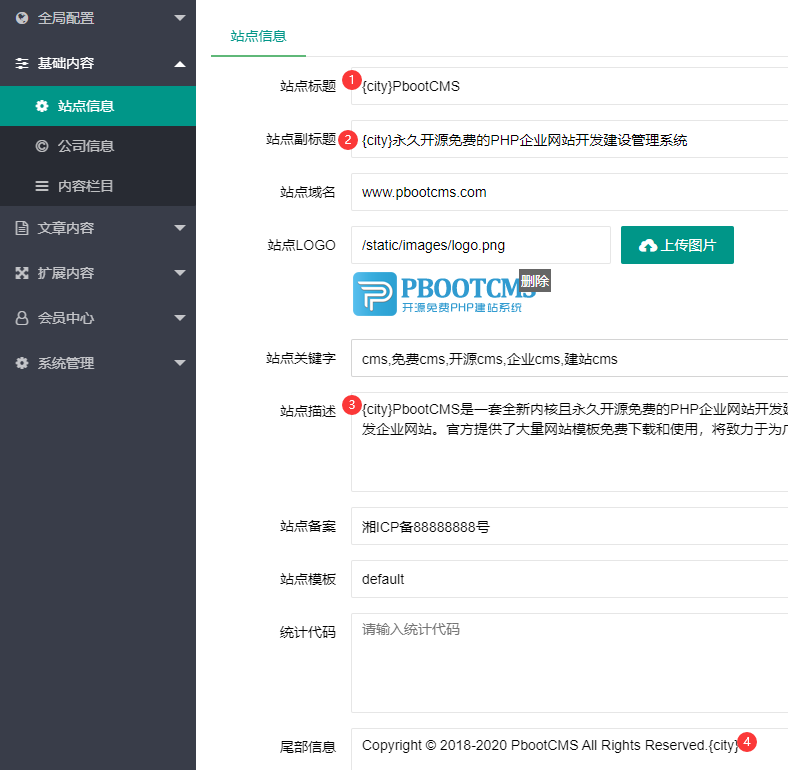Image resolution: width=788 pixels, height=770 pixels.
Task: Click the sliders icon beside 基础内容
Action: (x=22, y=63)
